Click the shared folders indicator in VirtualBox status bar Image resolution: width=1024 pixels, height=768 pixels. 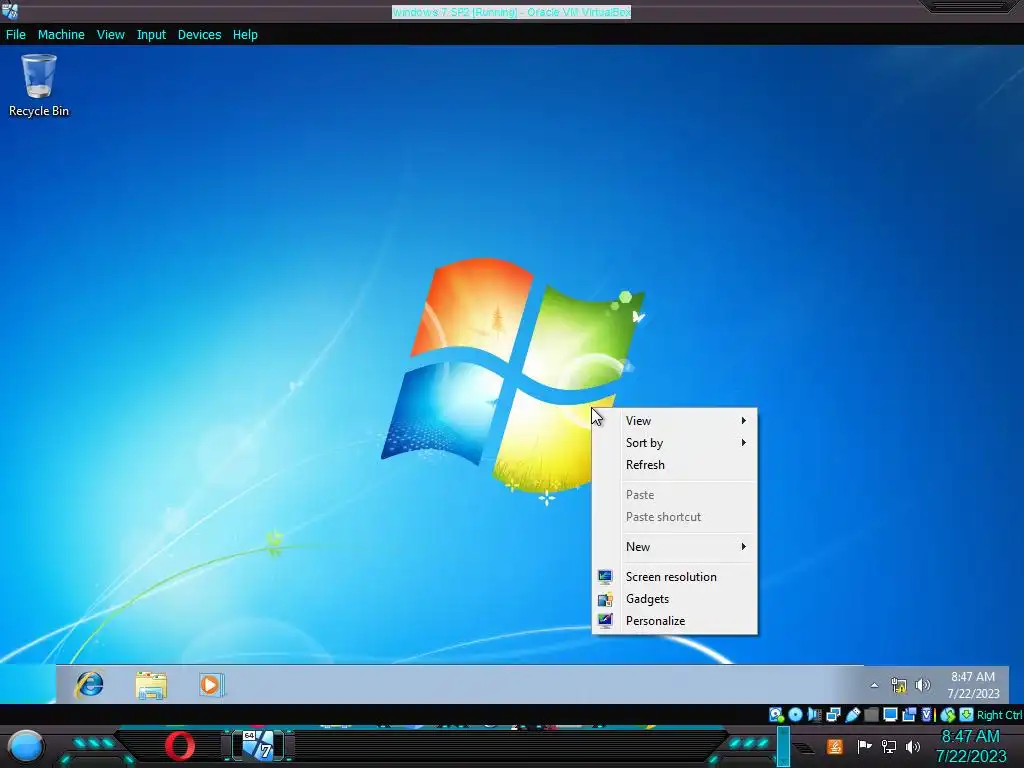(x=871, y=714)
